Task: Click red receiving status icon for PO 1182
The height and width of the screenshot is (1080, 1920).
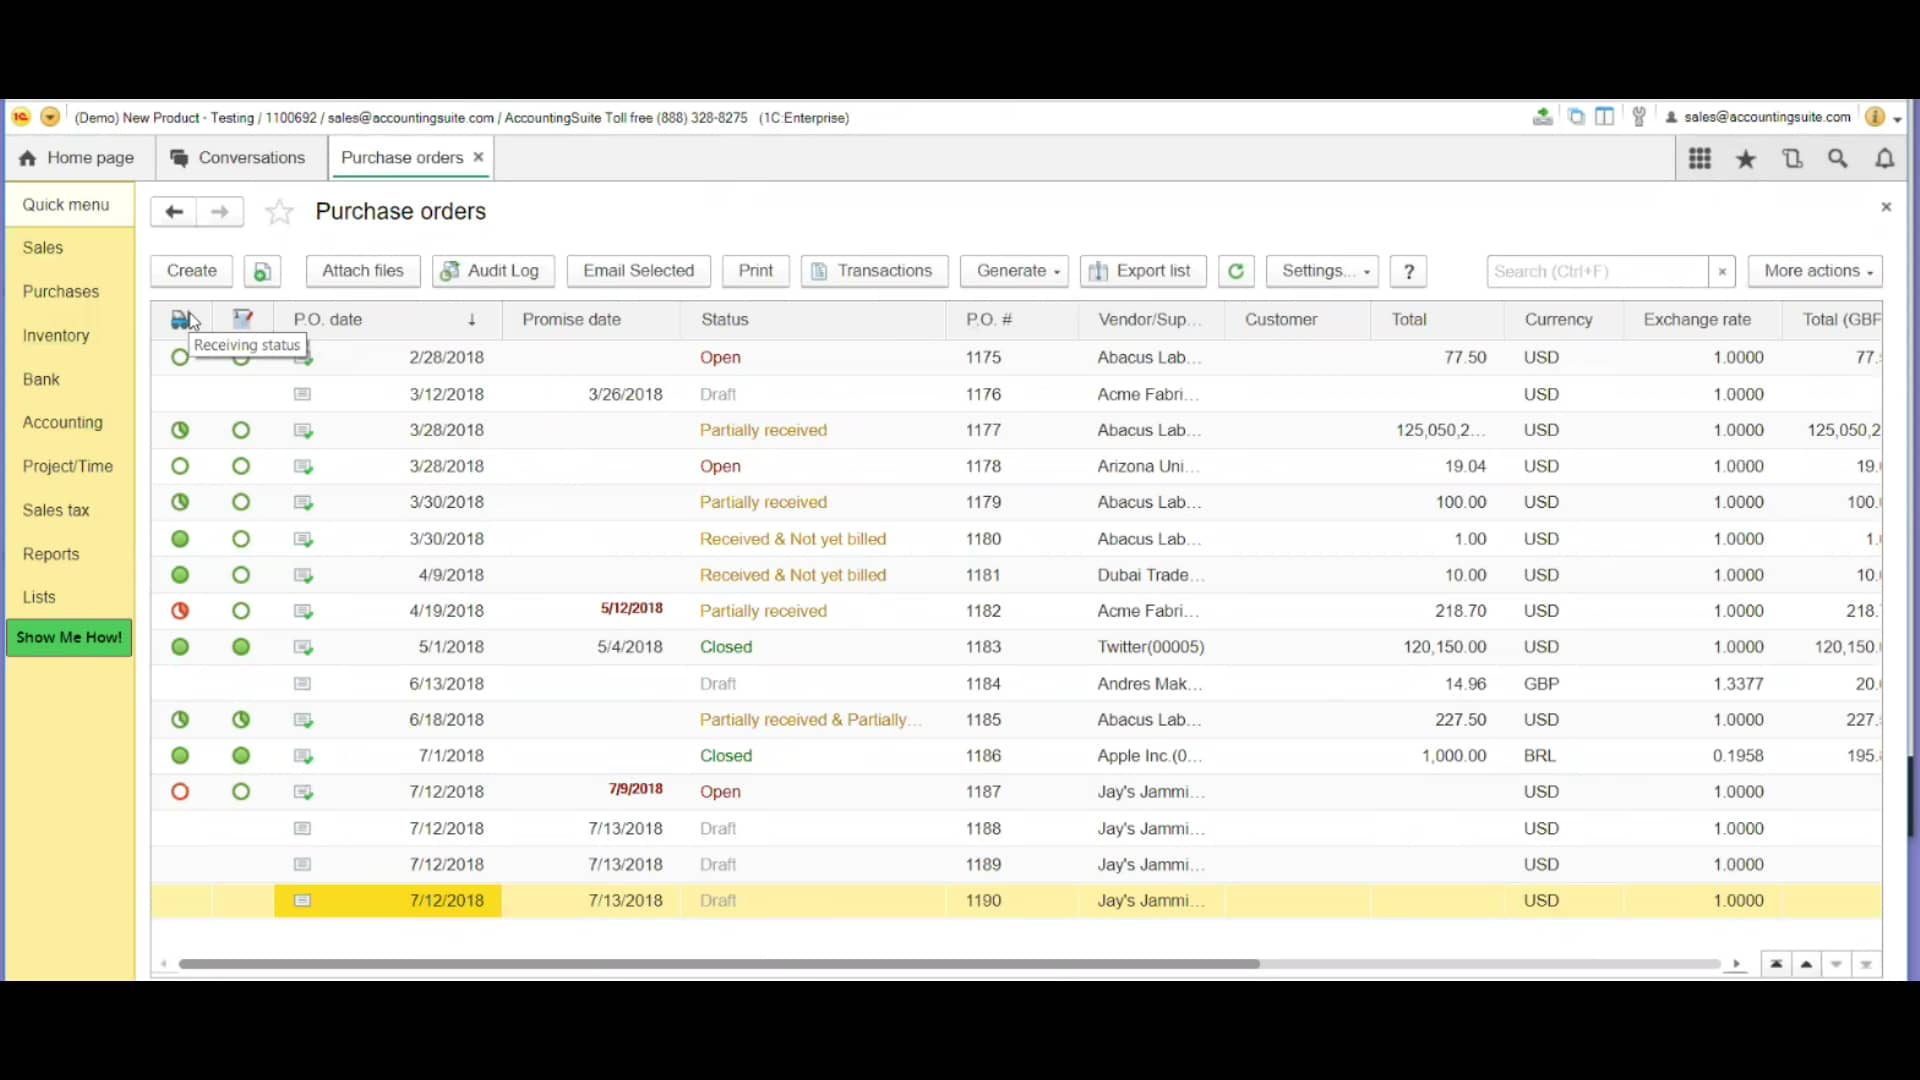Action: pos(180,611)
